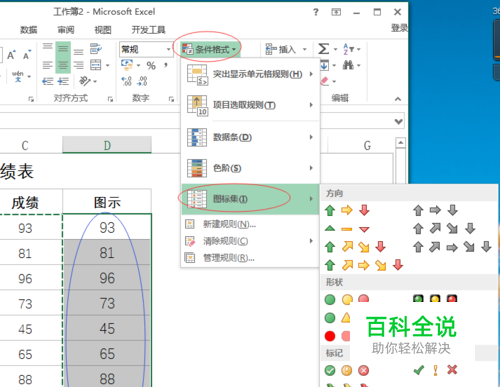Toggle wrap text
The image size is (500, 387).
(x=96, y=49)
